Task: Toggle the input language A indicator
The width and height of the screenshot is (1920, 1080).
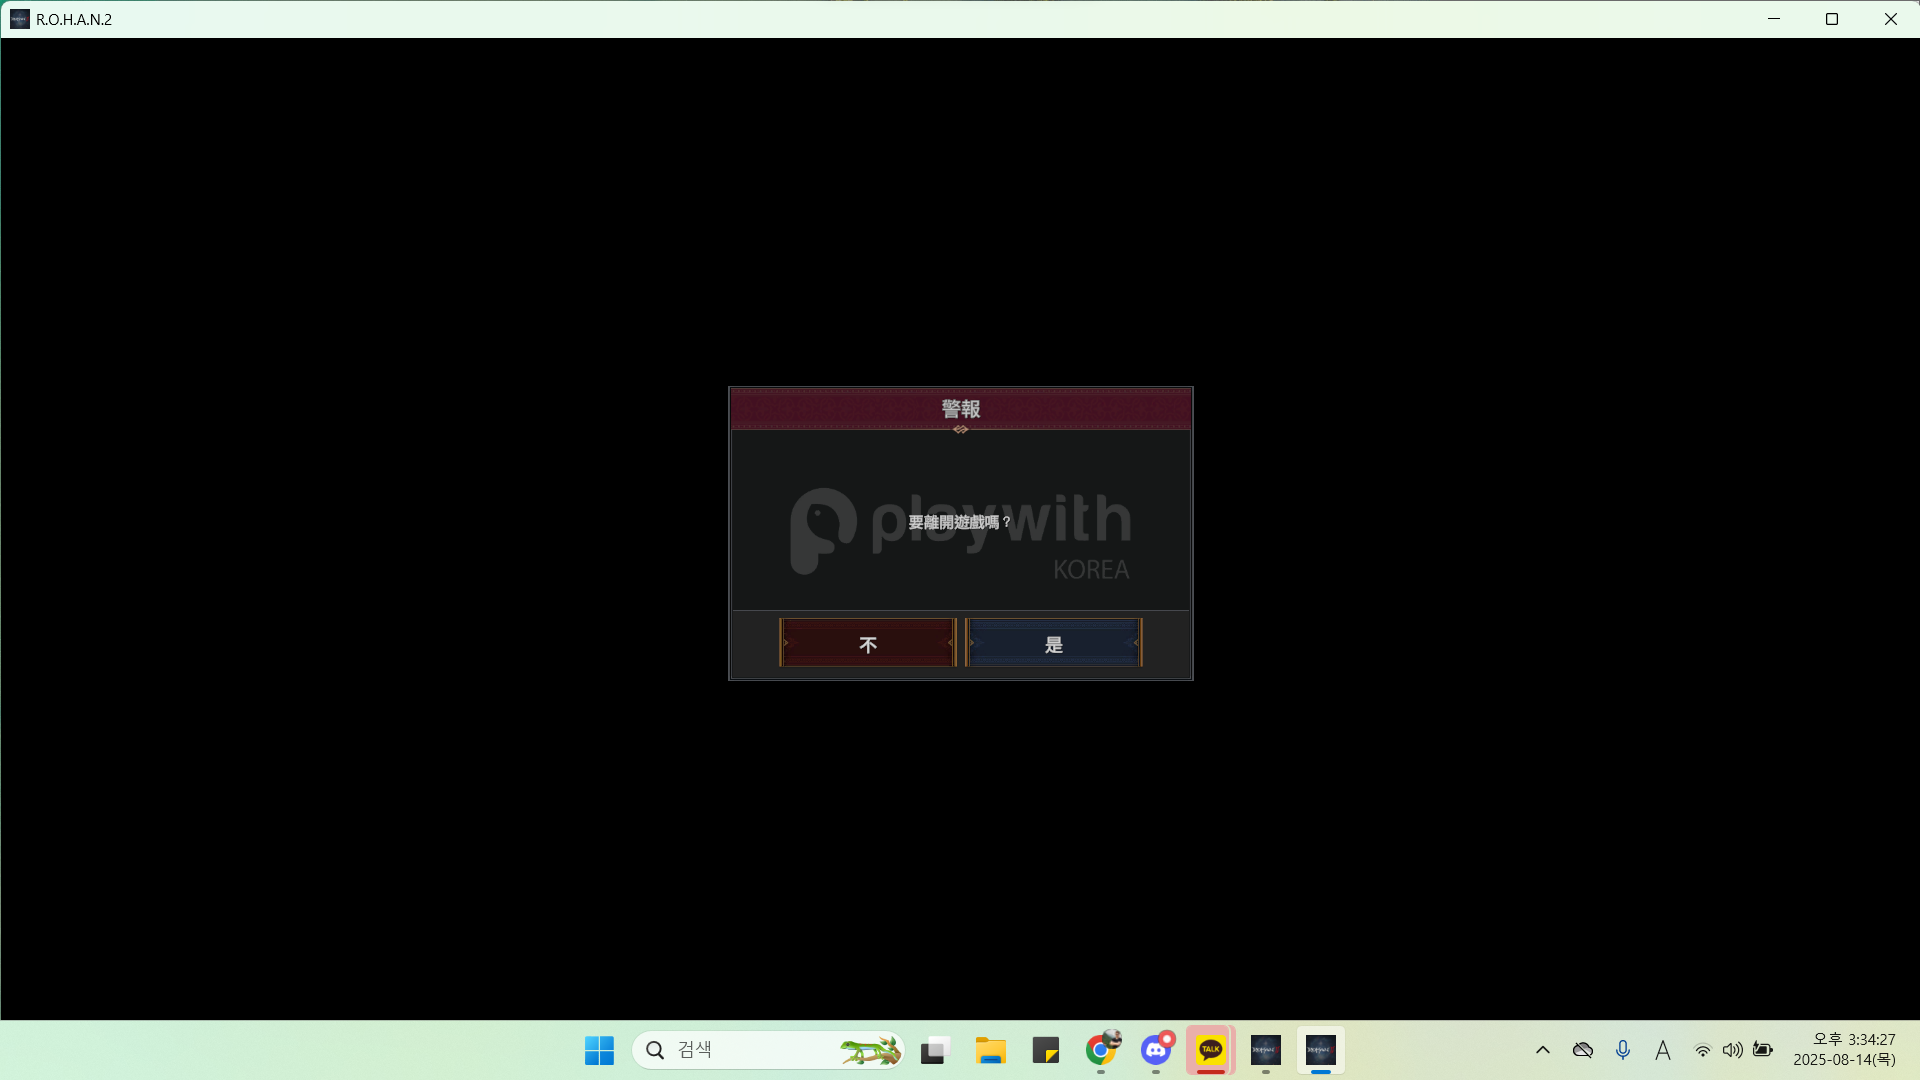Action: pyautogui.click(x=1662, y=1050)
